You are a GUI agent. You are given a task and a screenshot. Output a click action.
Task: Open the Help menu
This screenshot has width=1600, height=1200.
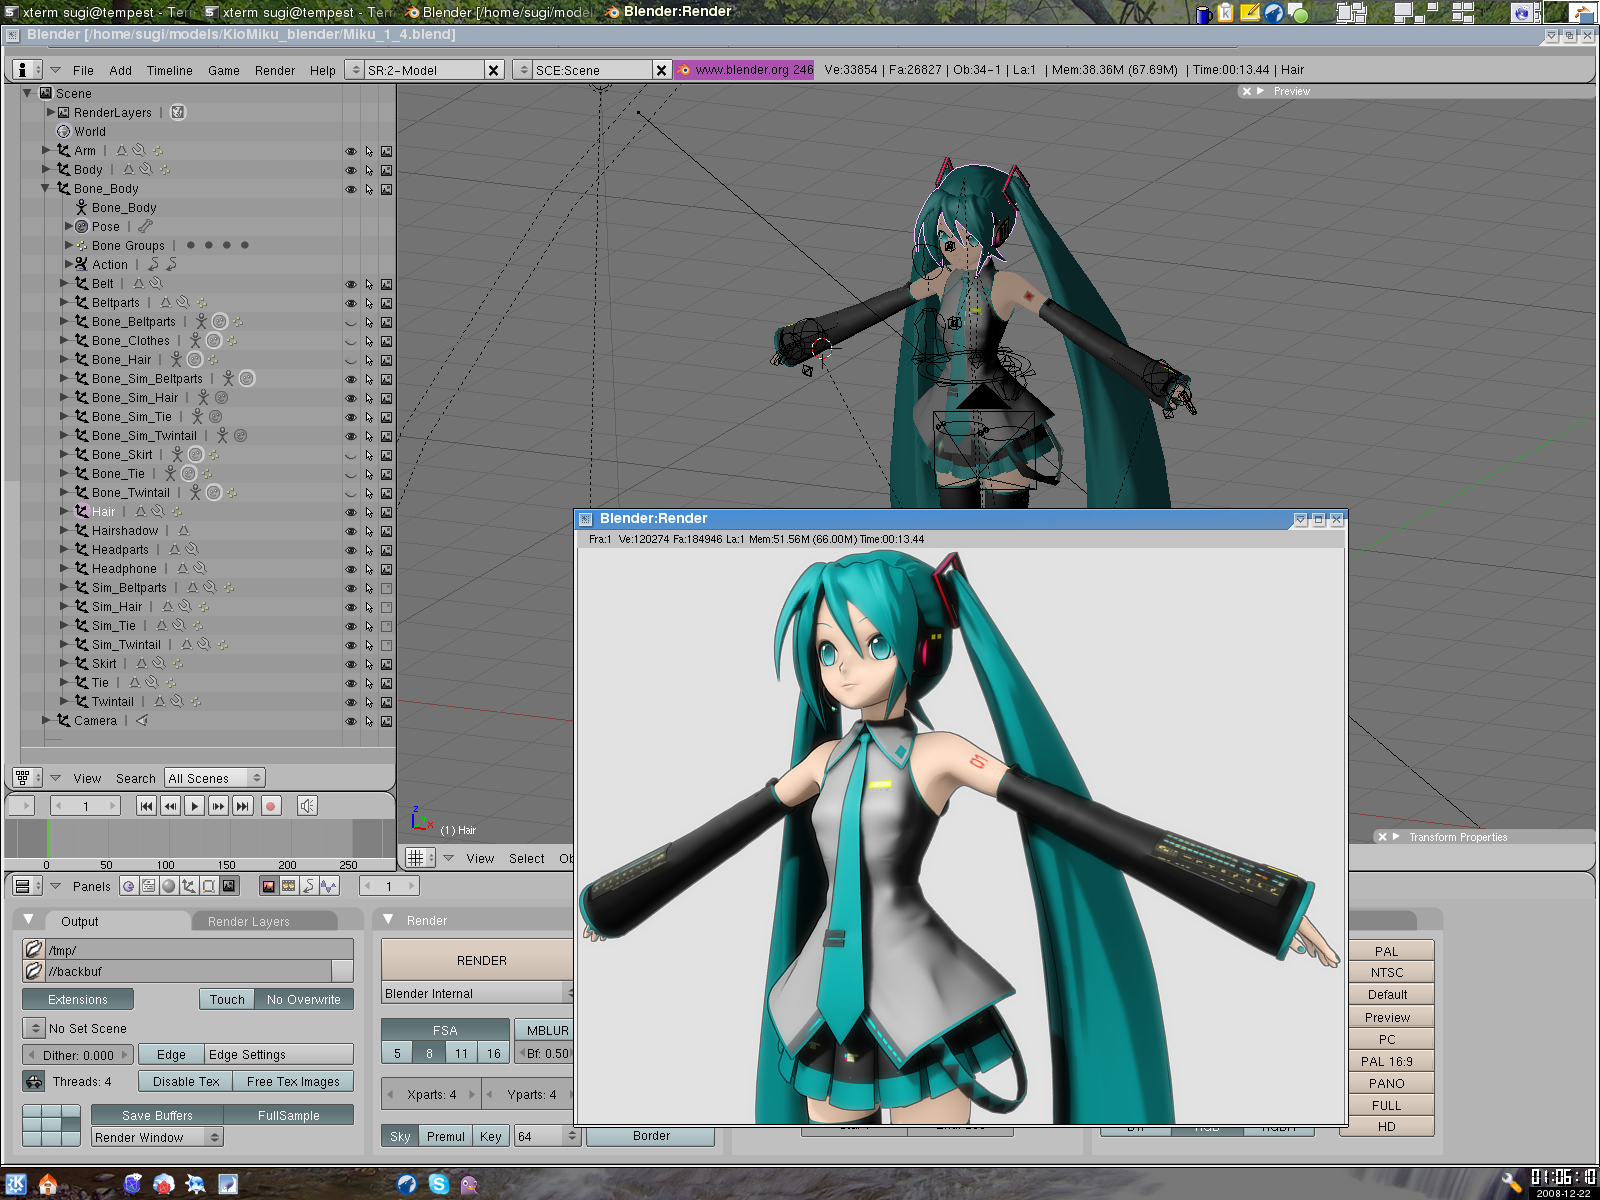click(x=322, y=70)
